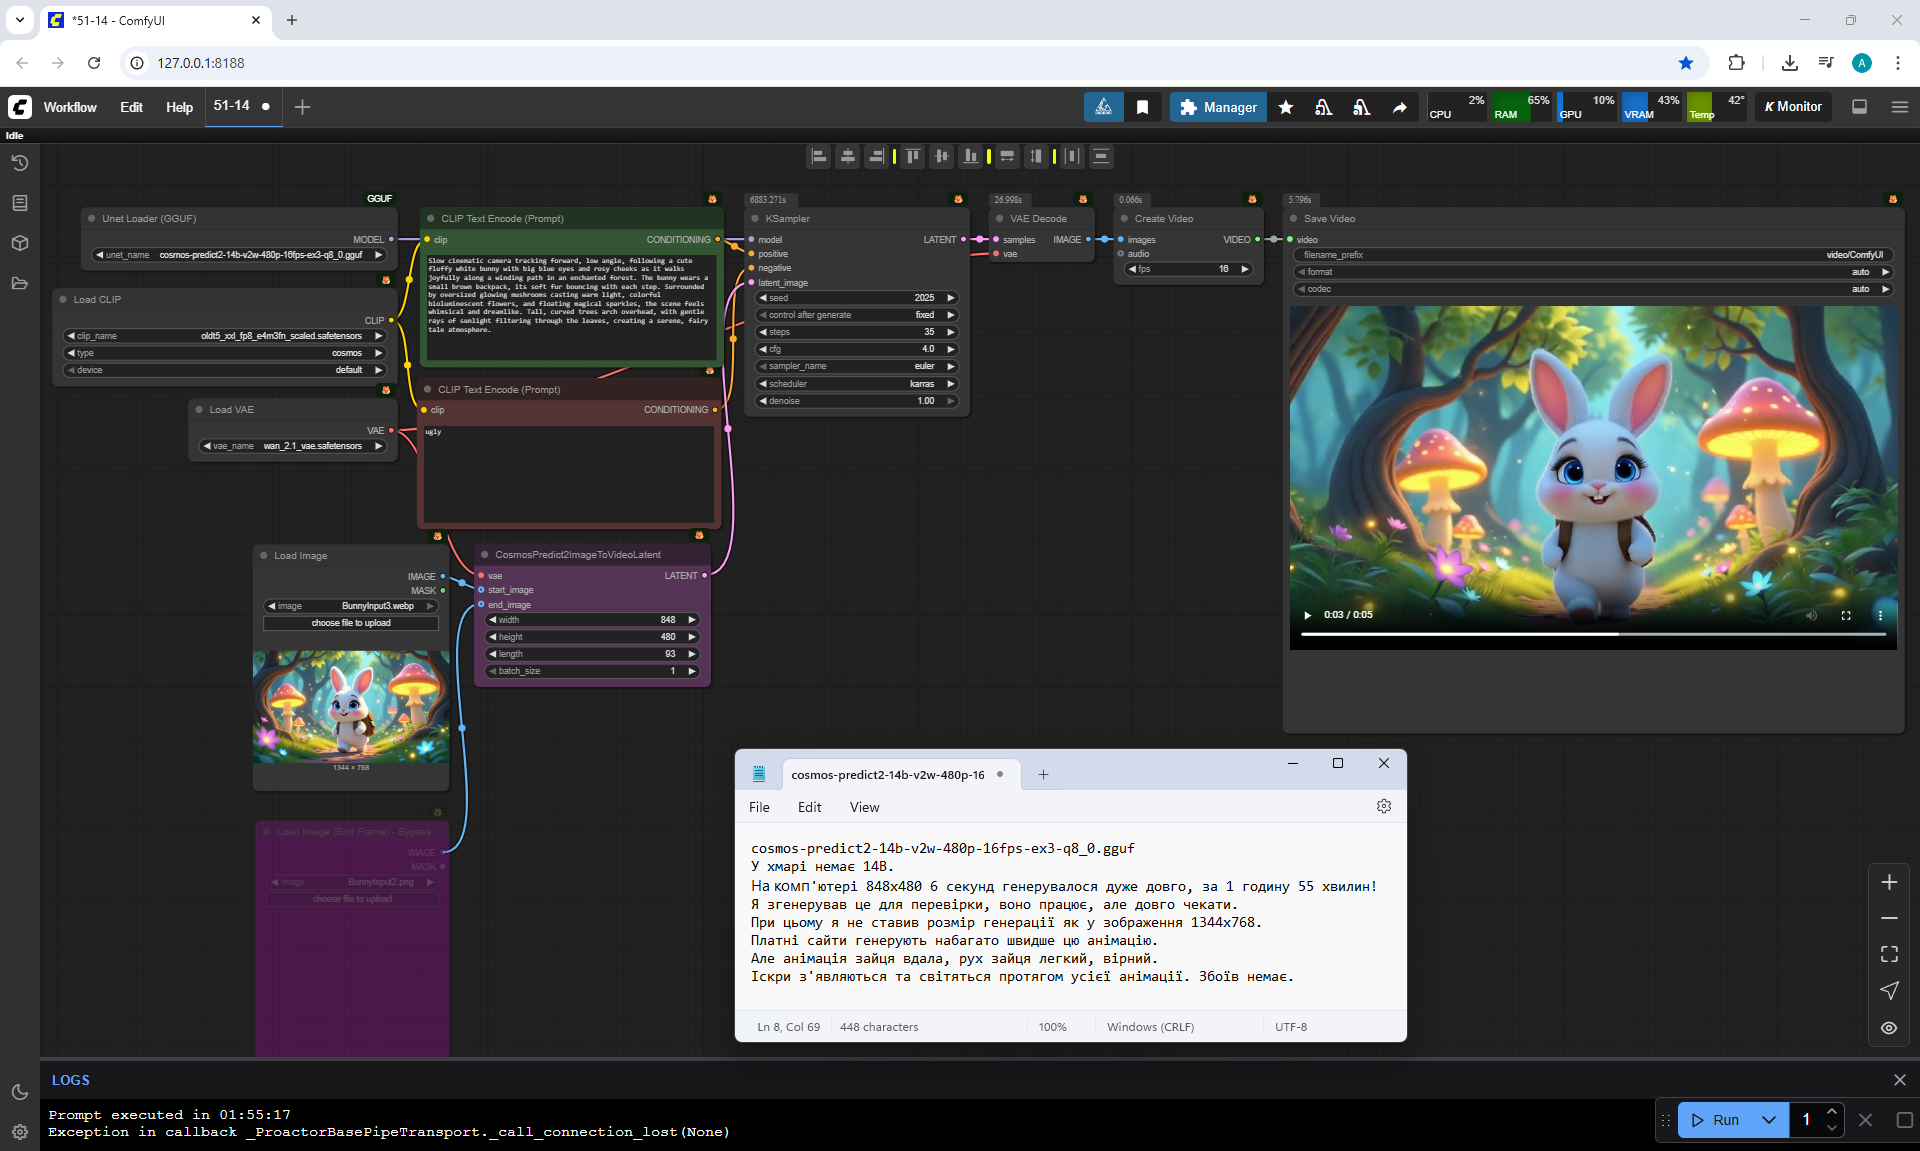The image size is (1920, 1151).
Task: Open the sampler_name euler dropdown
Action: coord(856,366)
